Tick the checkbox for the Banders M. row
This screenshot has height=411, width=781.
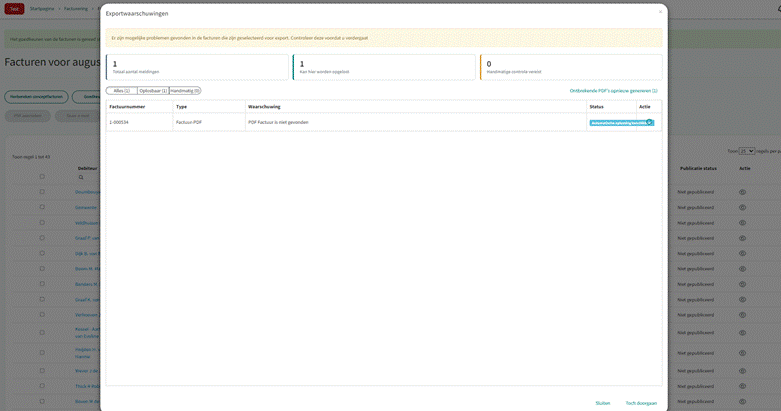42,283
